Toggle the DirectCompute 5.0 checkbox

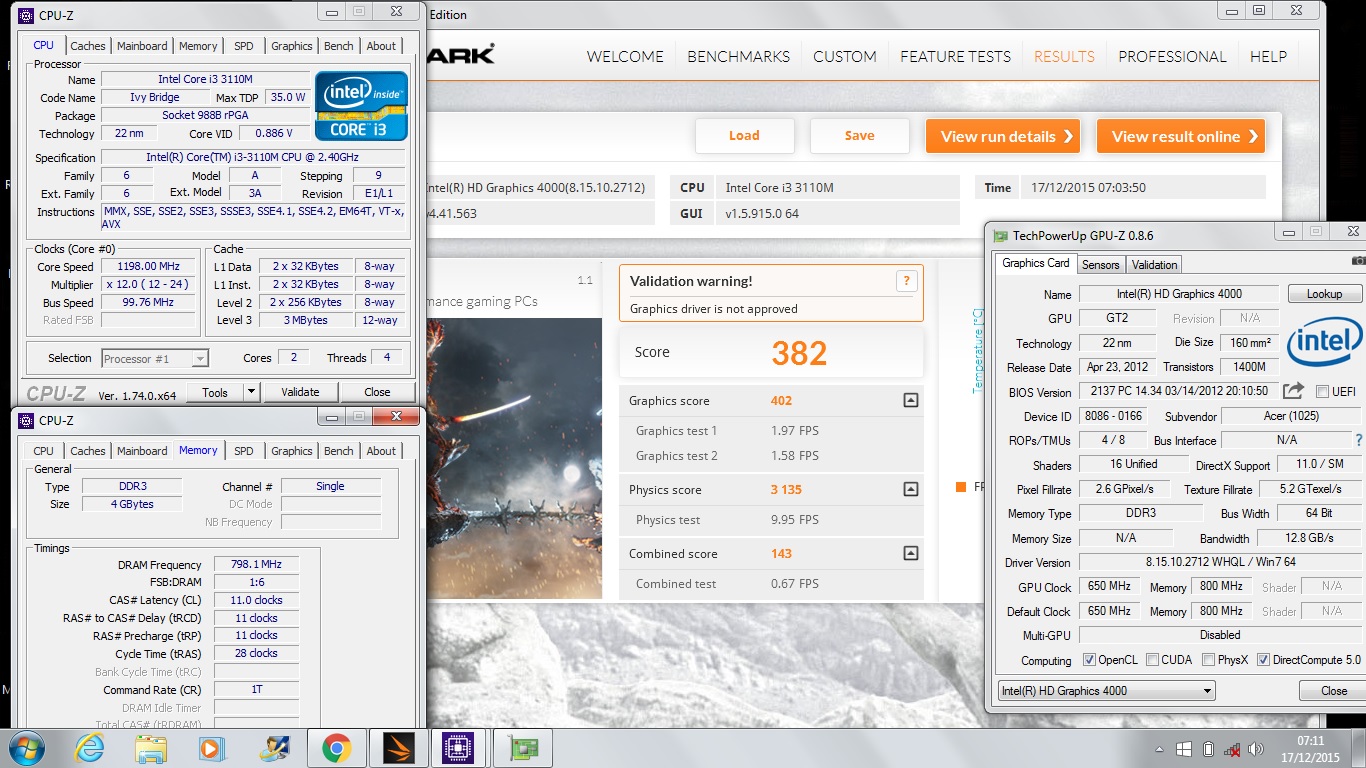click(1264, 660)
